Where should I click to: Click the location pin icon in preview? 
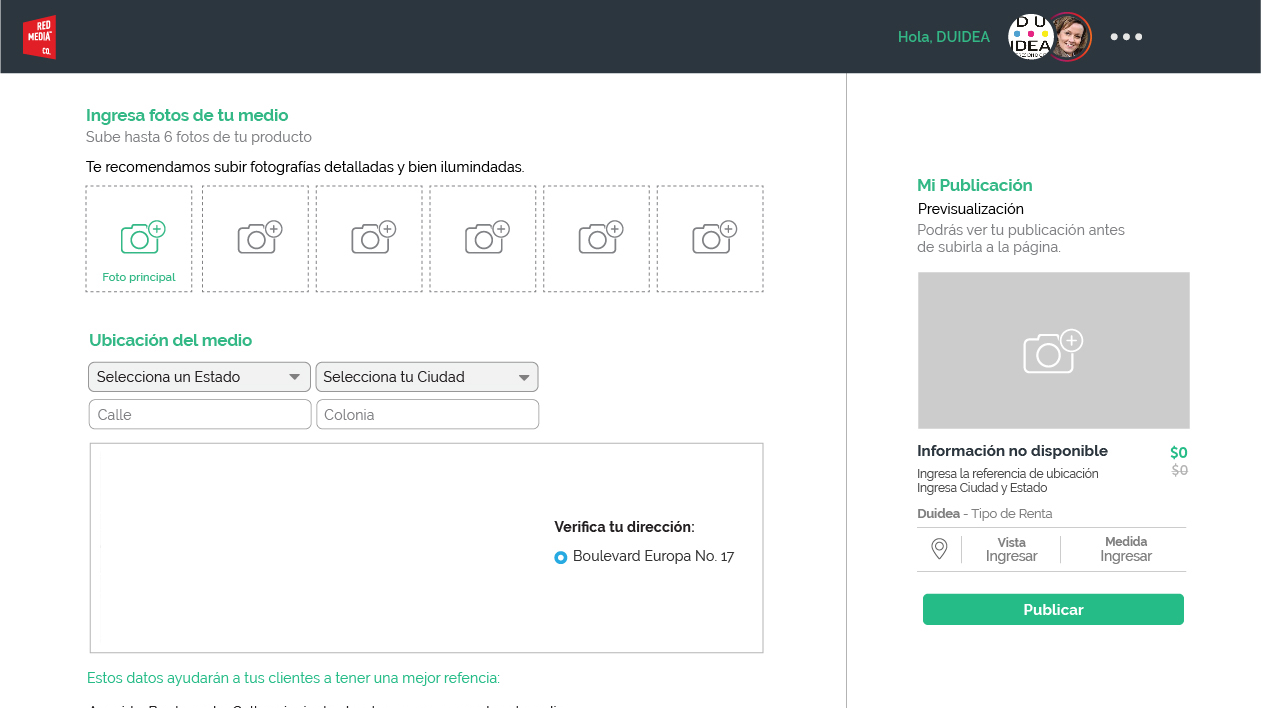939,549
